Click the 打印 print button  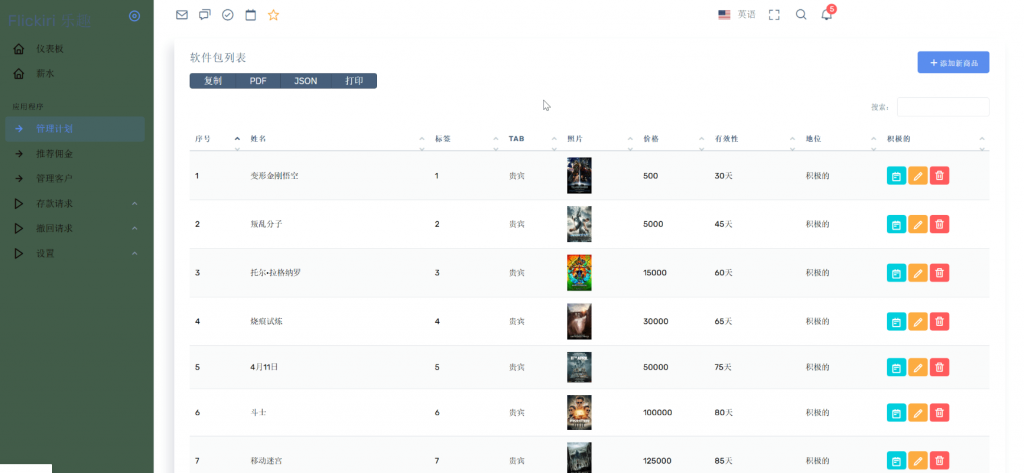point(354,81)
